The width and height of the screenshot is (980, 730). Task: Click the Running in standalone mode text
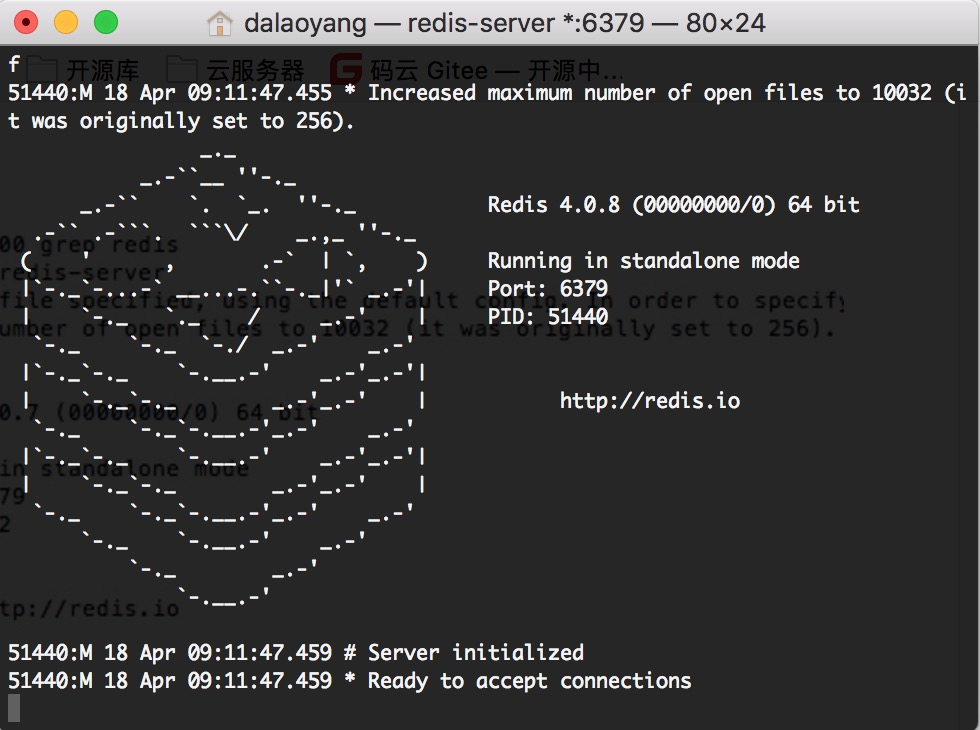pyautogui.click(x=643, y=260)
